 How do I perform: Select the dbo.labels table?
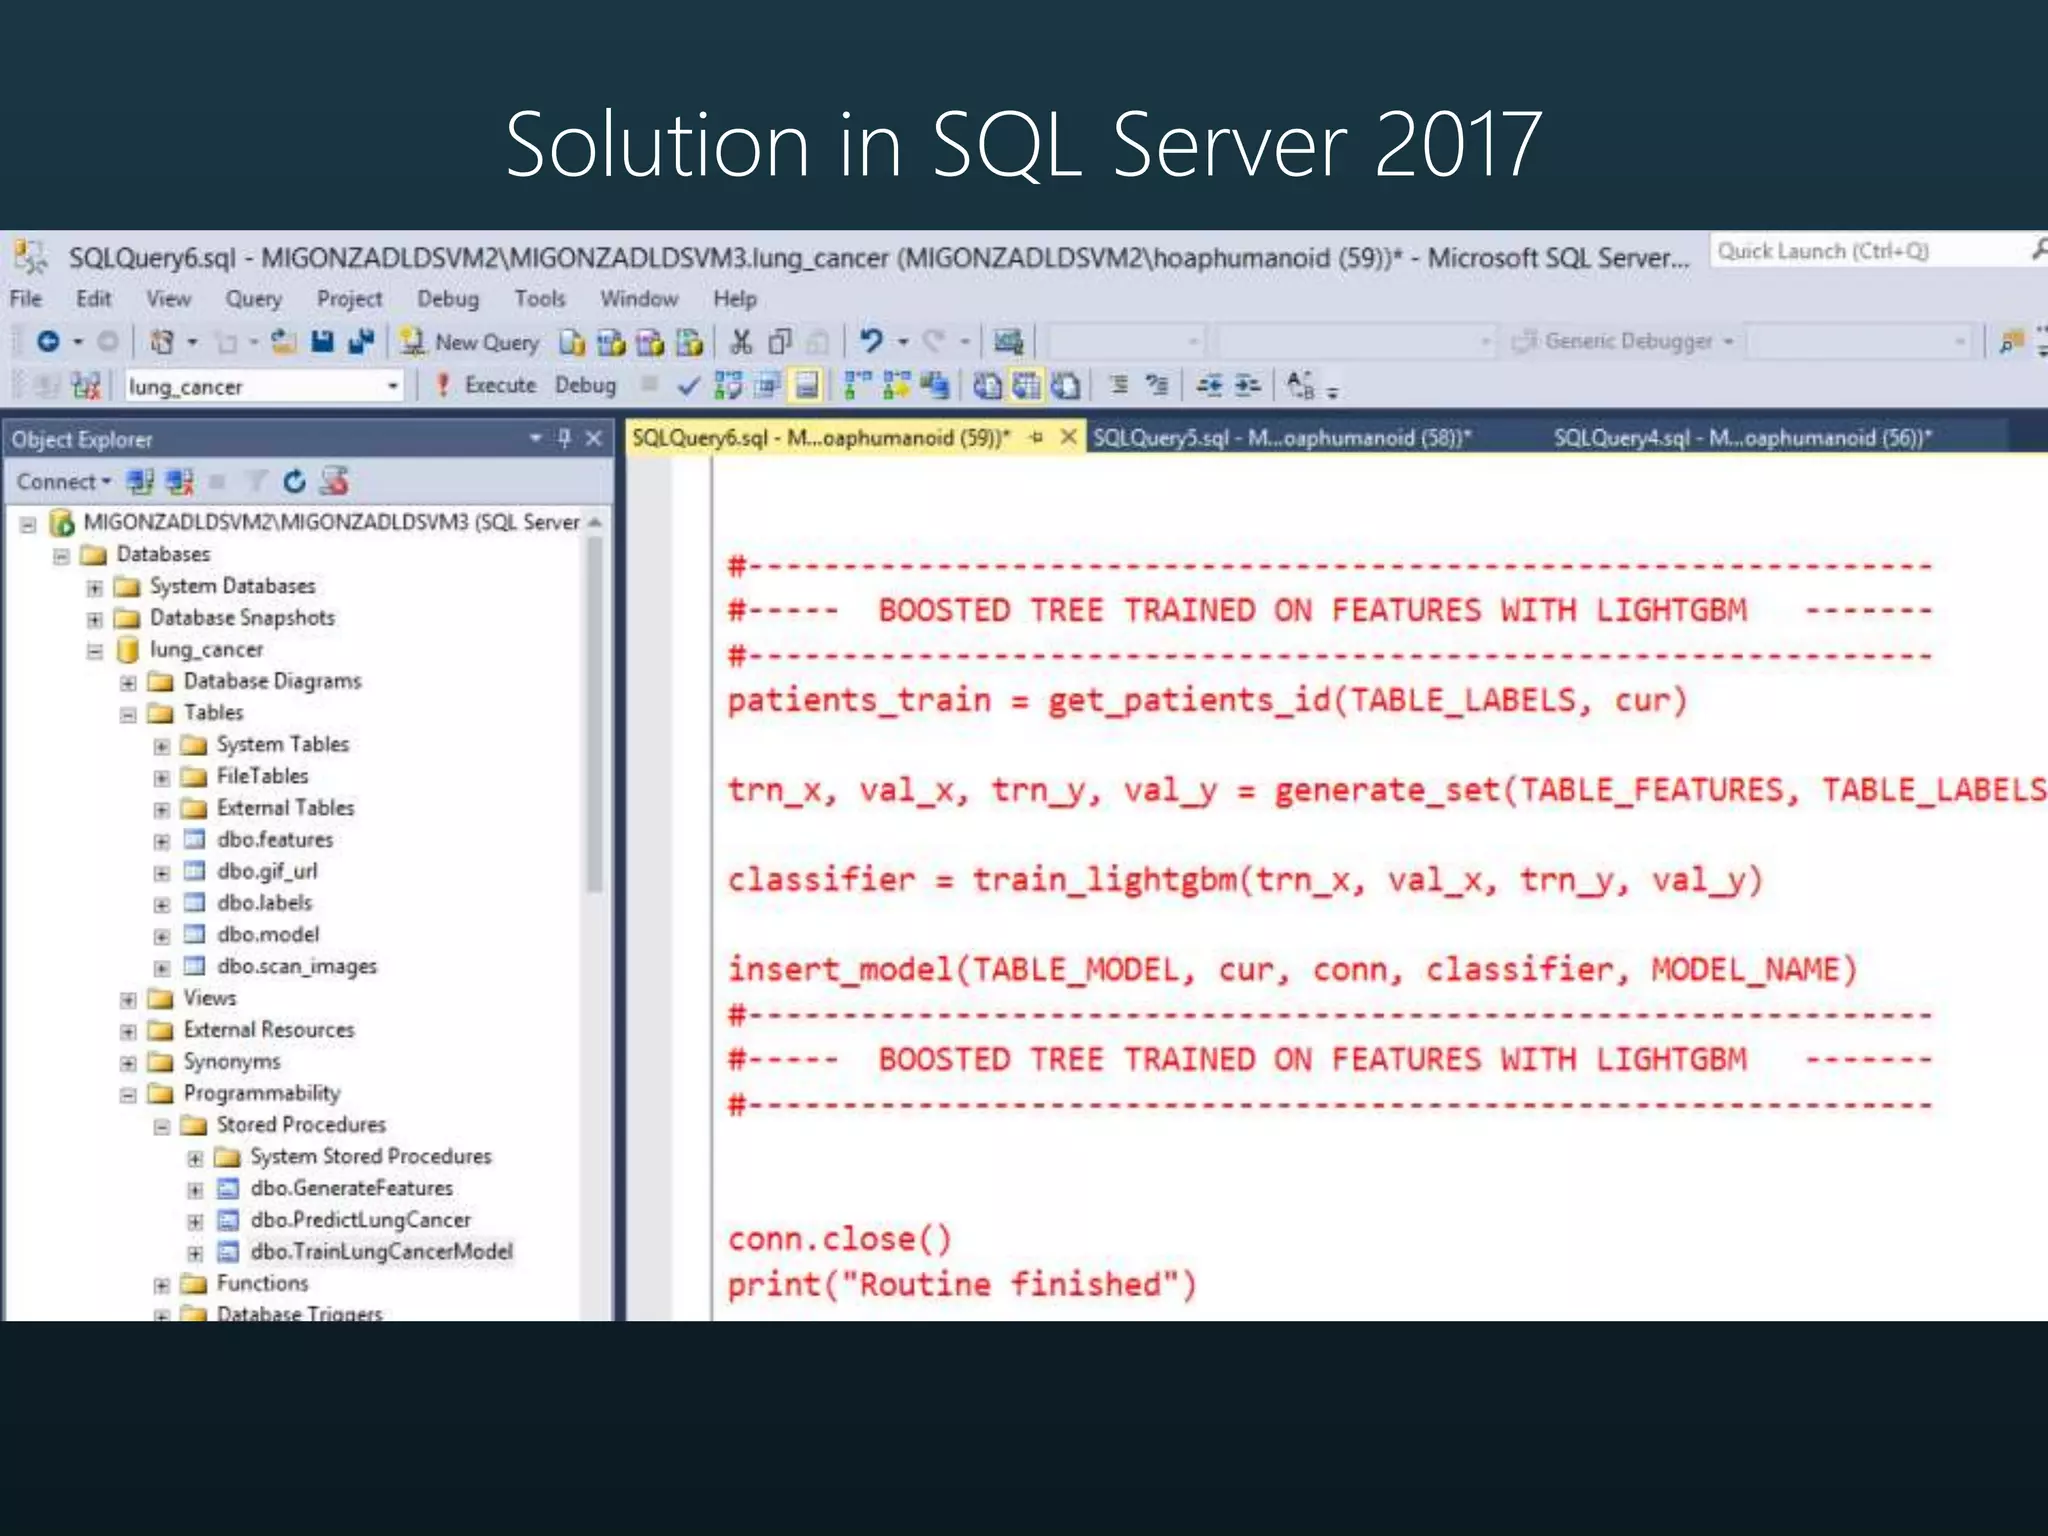click(x=264, y=902)
